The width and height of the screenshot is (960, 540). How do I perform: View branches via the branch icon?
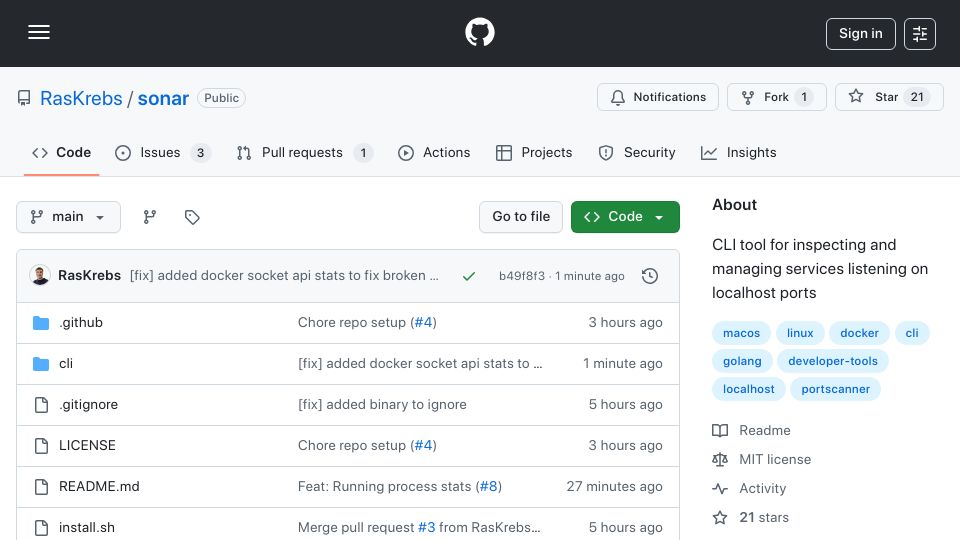(x=149, y=217)
